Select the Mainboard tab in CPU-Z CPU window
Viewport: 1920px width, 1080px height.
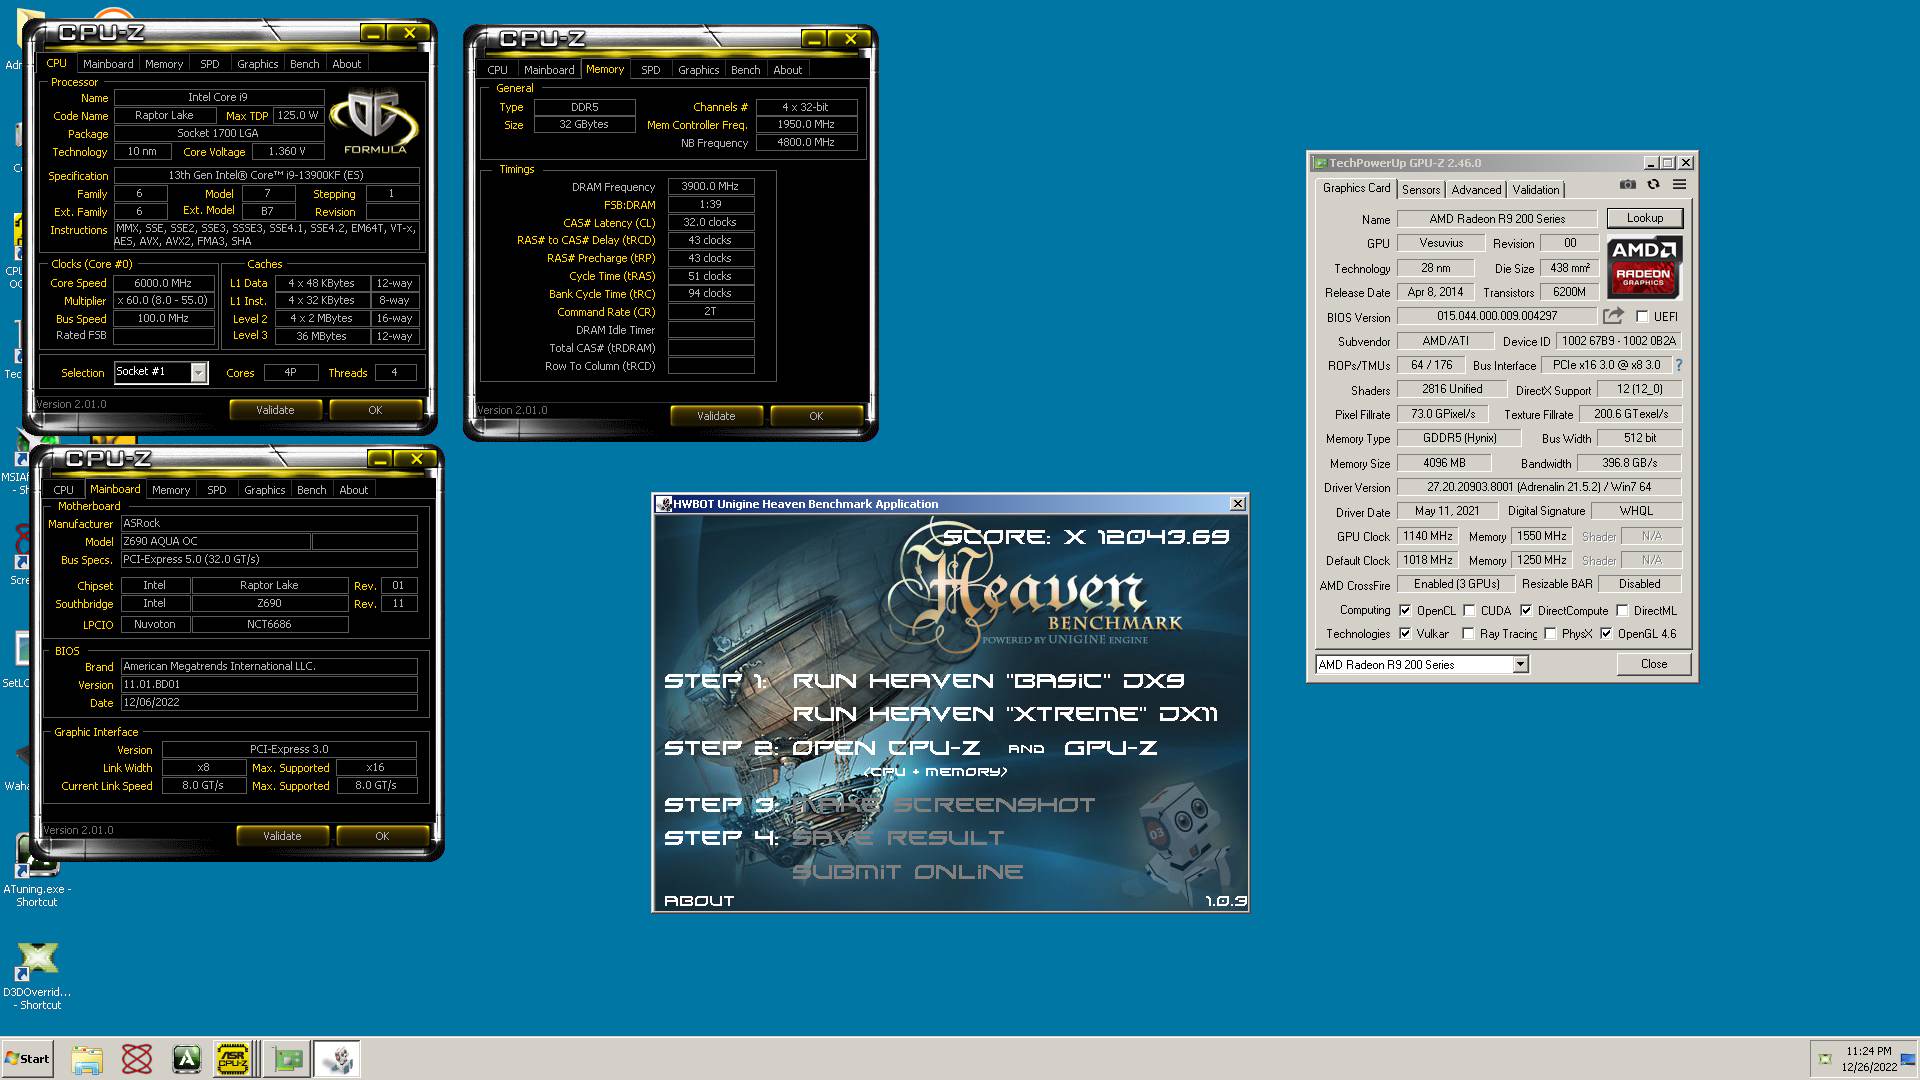[108, 64]
